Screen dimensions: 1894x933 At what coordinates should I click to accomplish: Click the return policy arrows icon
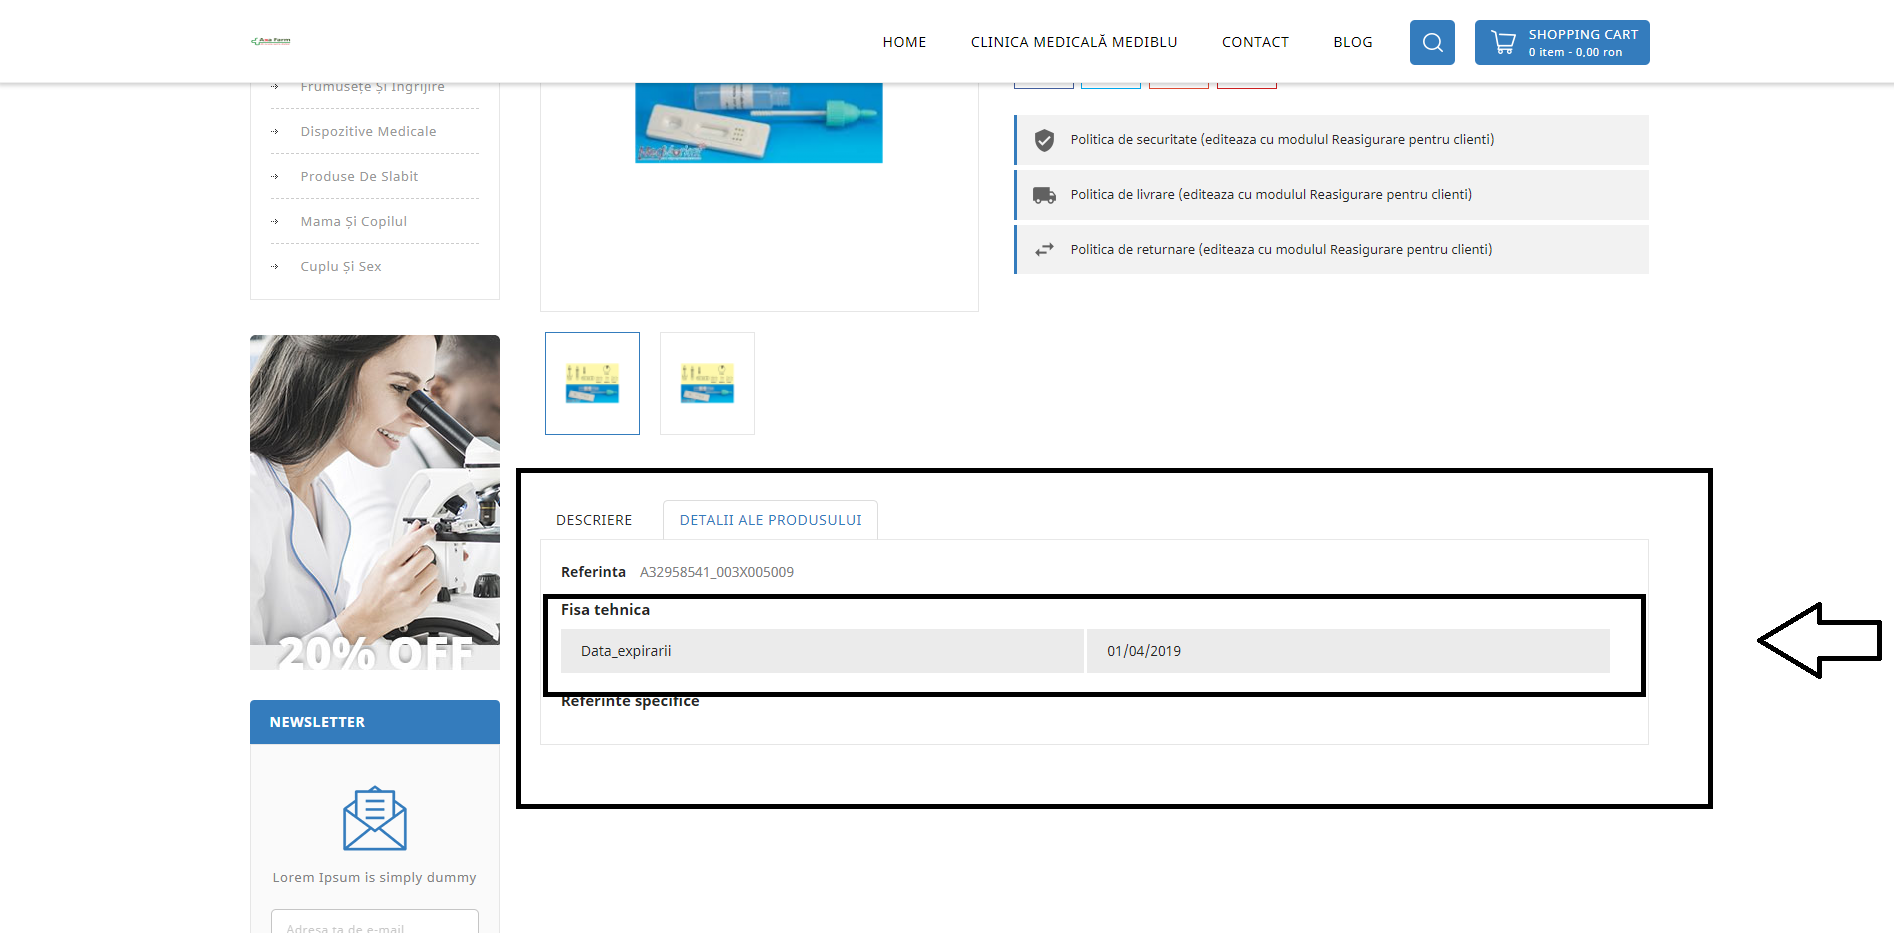pyautogui.click(x=1044, y=250)
